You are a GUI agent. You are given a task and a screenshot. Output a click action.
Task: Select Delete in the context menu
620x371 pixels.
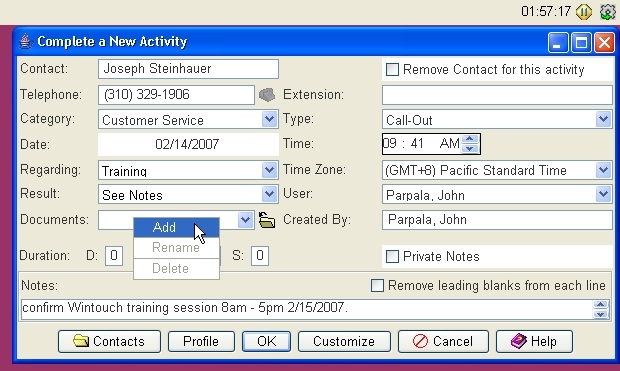176,269
